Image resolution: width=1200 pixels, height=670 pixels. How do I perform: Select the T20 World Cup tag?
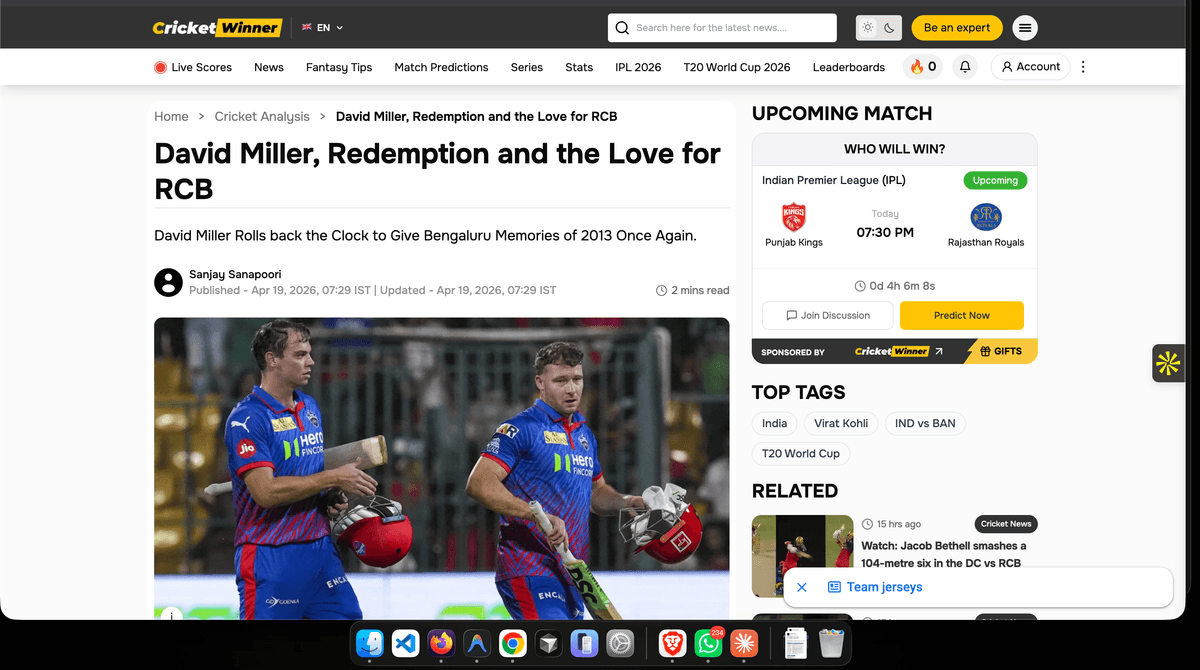[x=801, y=453]
